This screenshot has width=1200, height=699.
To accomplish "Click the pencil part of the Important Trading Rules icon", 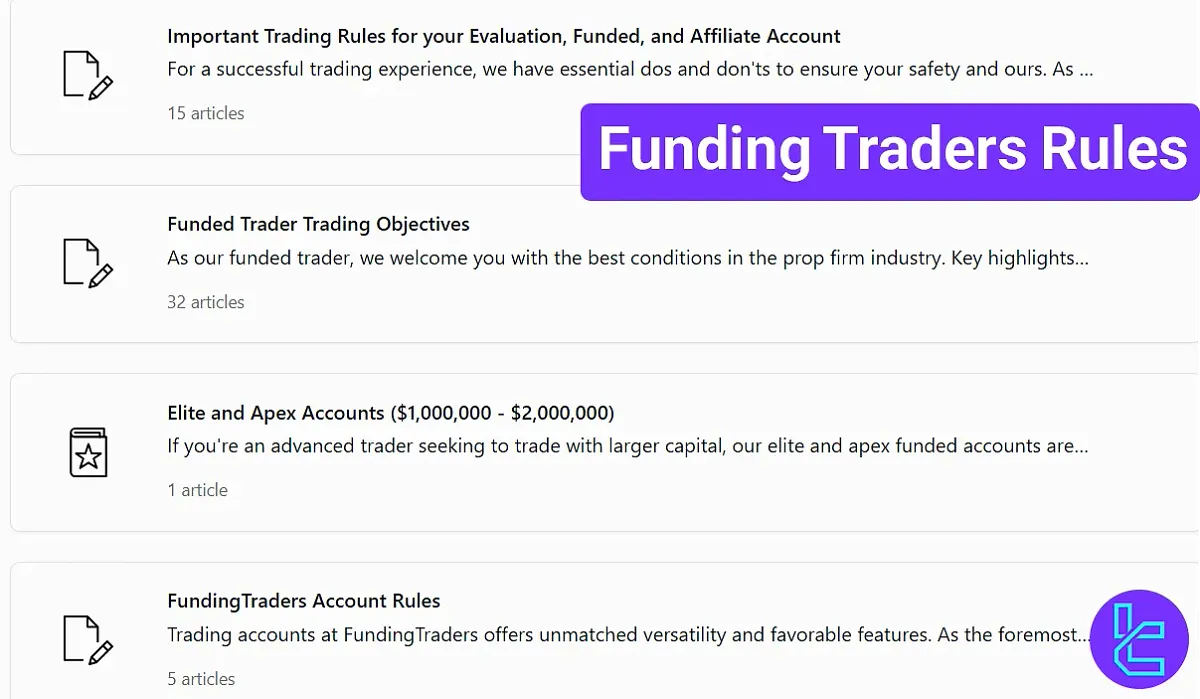I will [100, 89].
